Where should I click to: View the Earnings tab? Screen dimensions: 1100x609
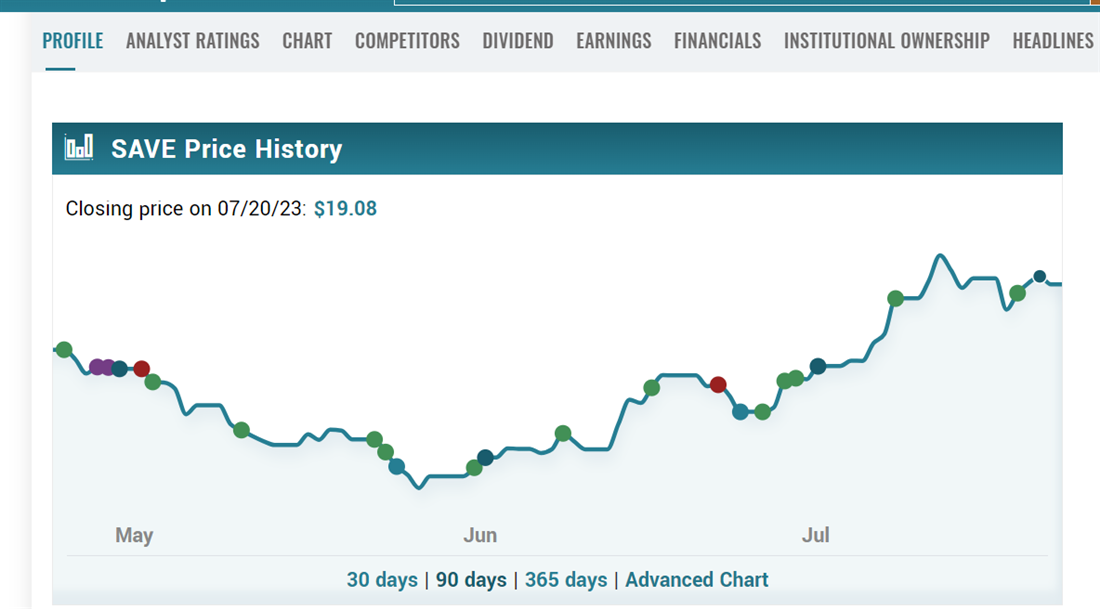click(613, 41)
